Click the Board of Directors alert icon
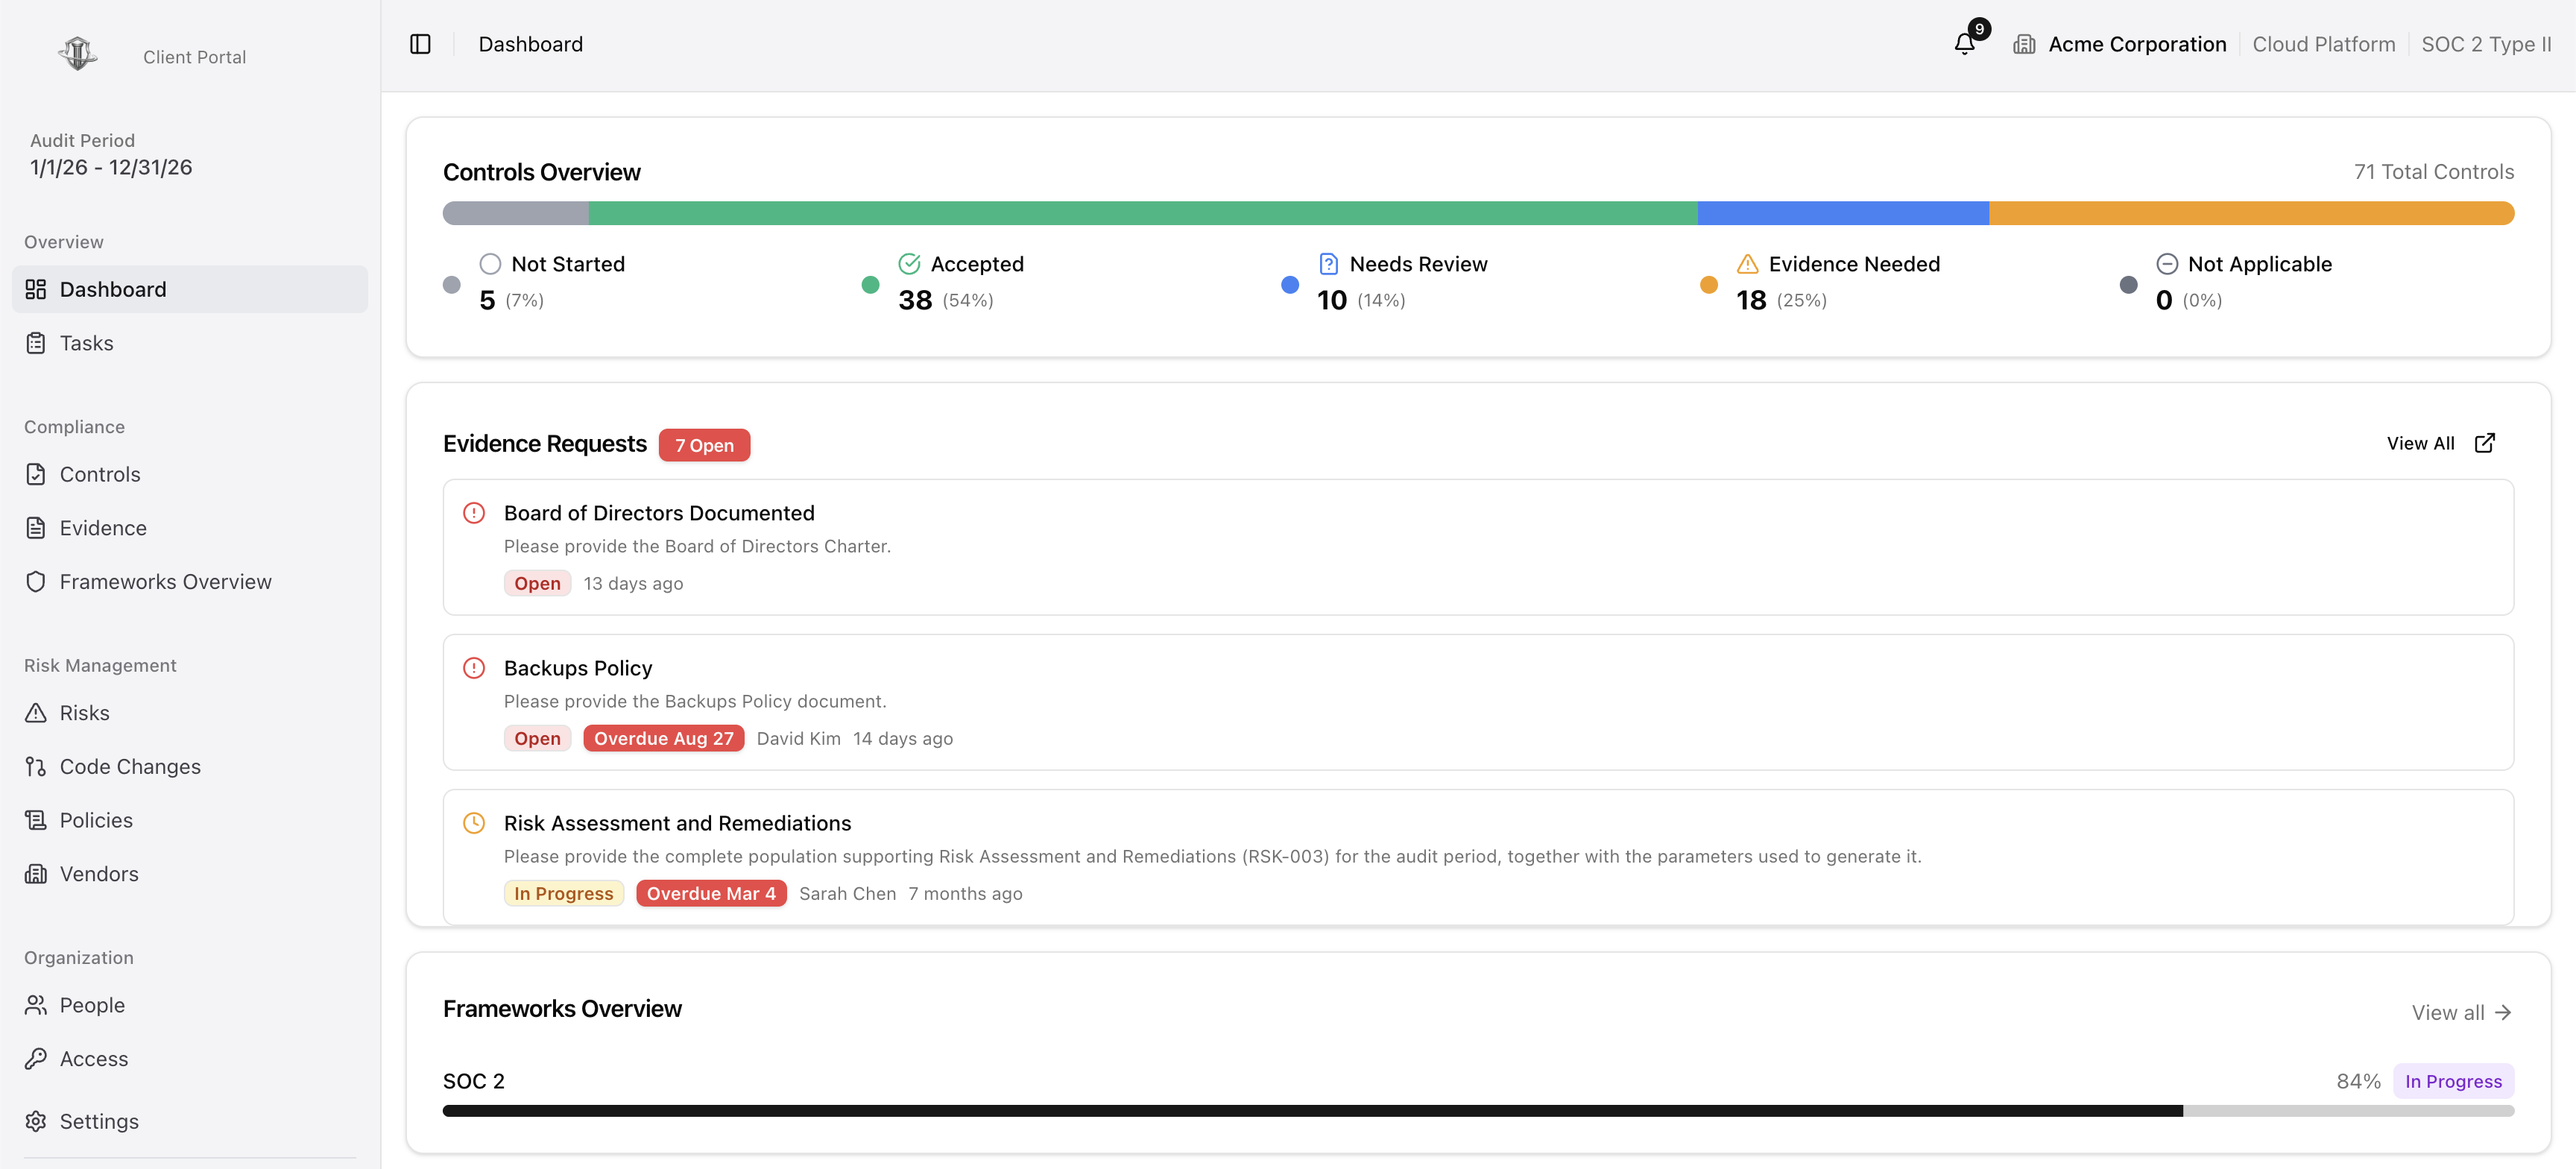The image size is (2576, 1169). 474,513
